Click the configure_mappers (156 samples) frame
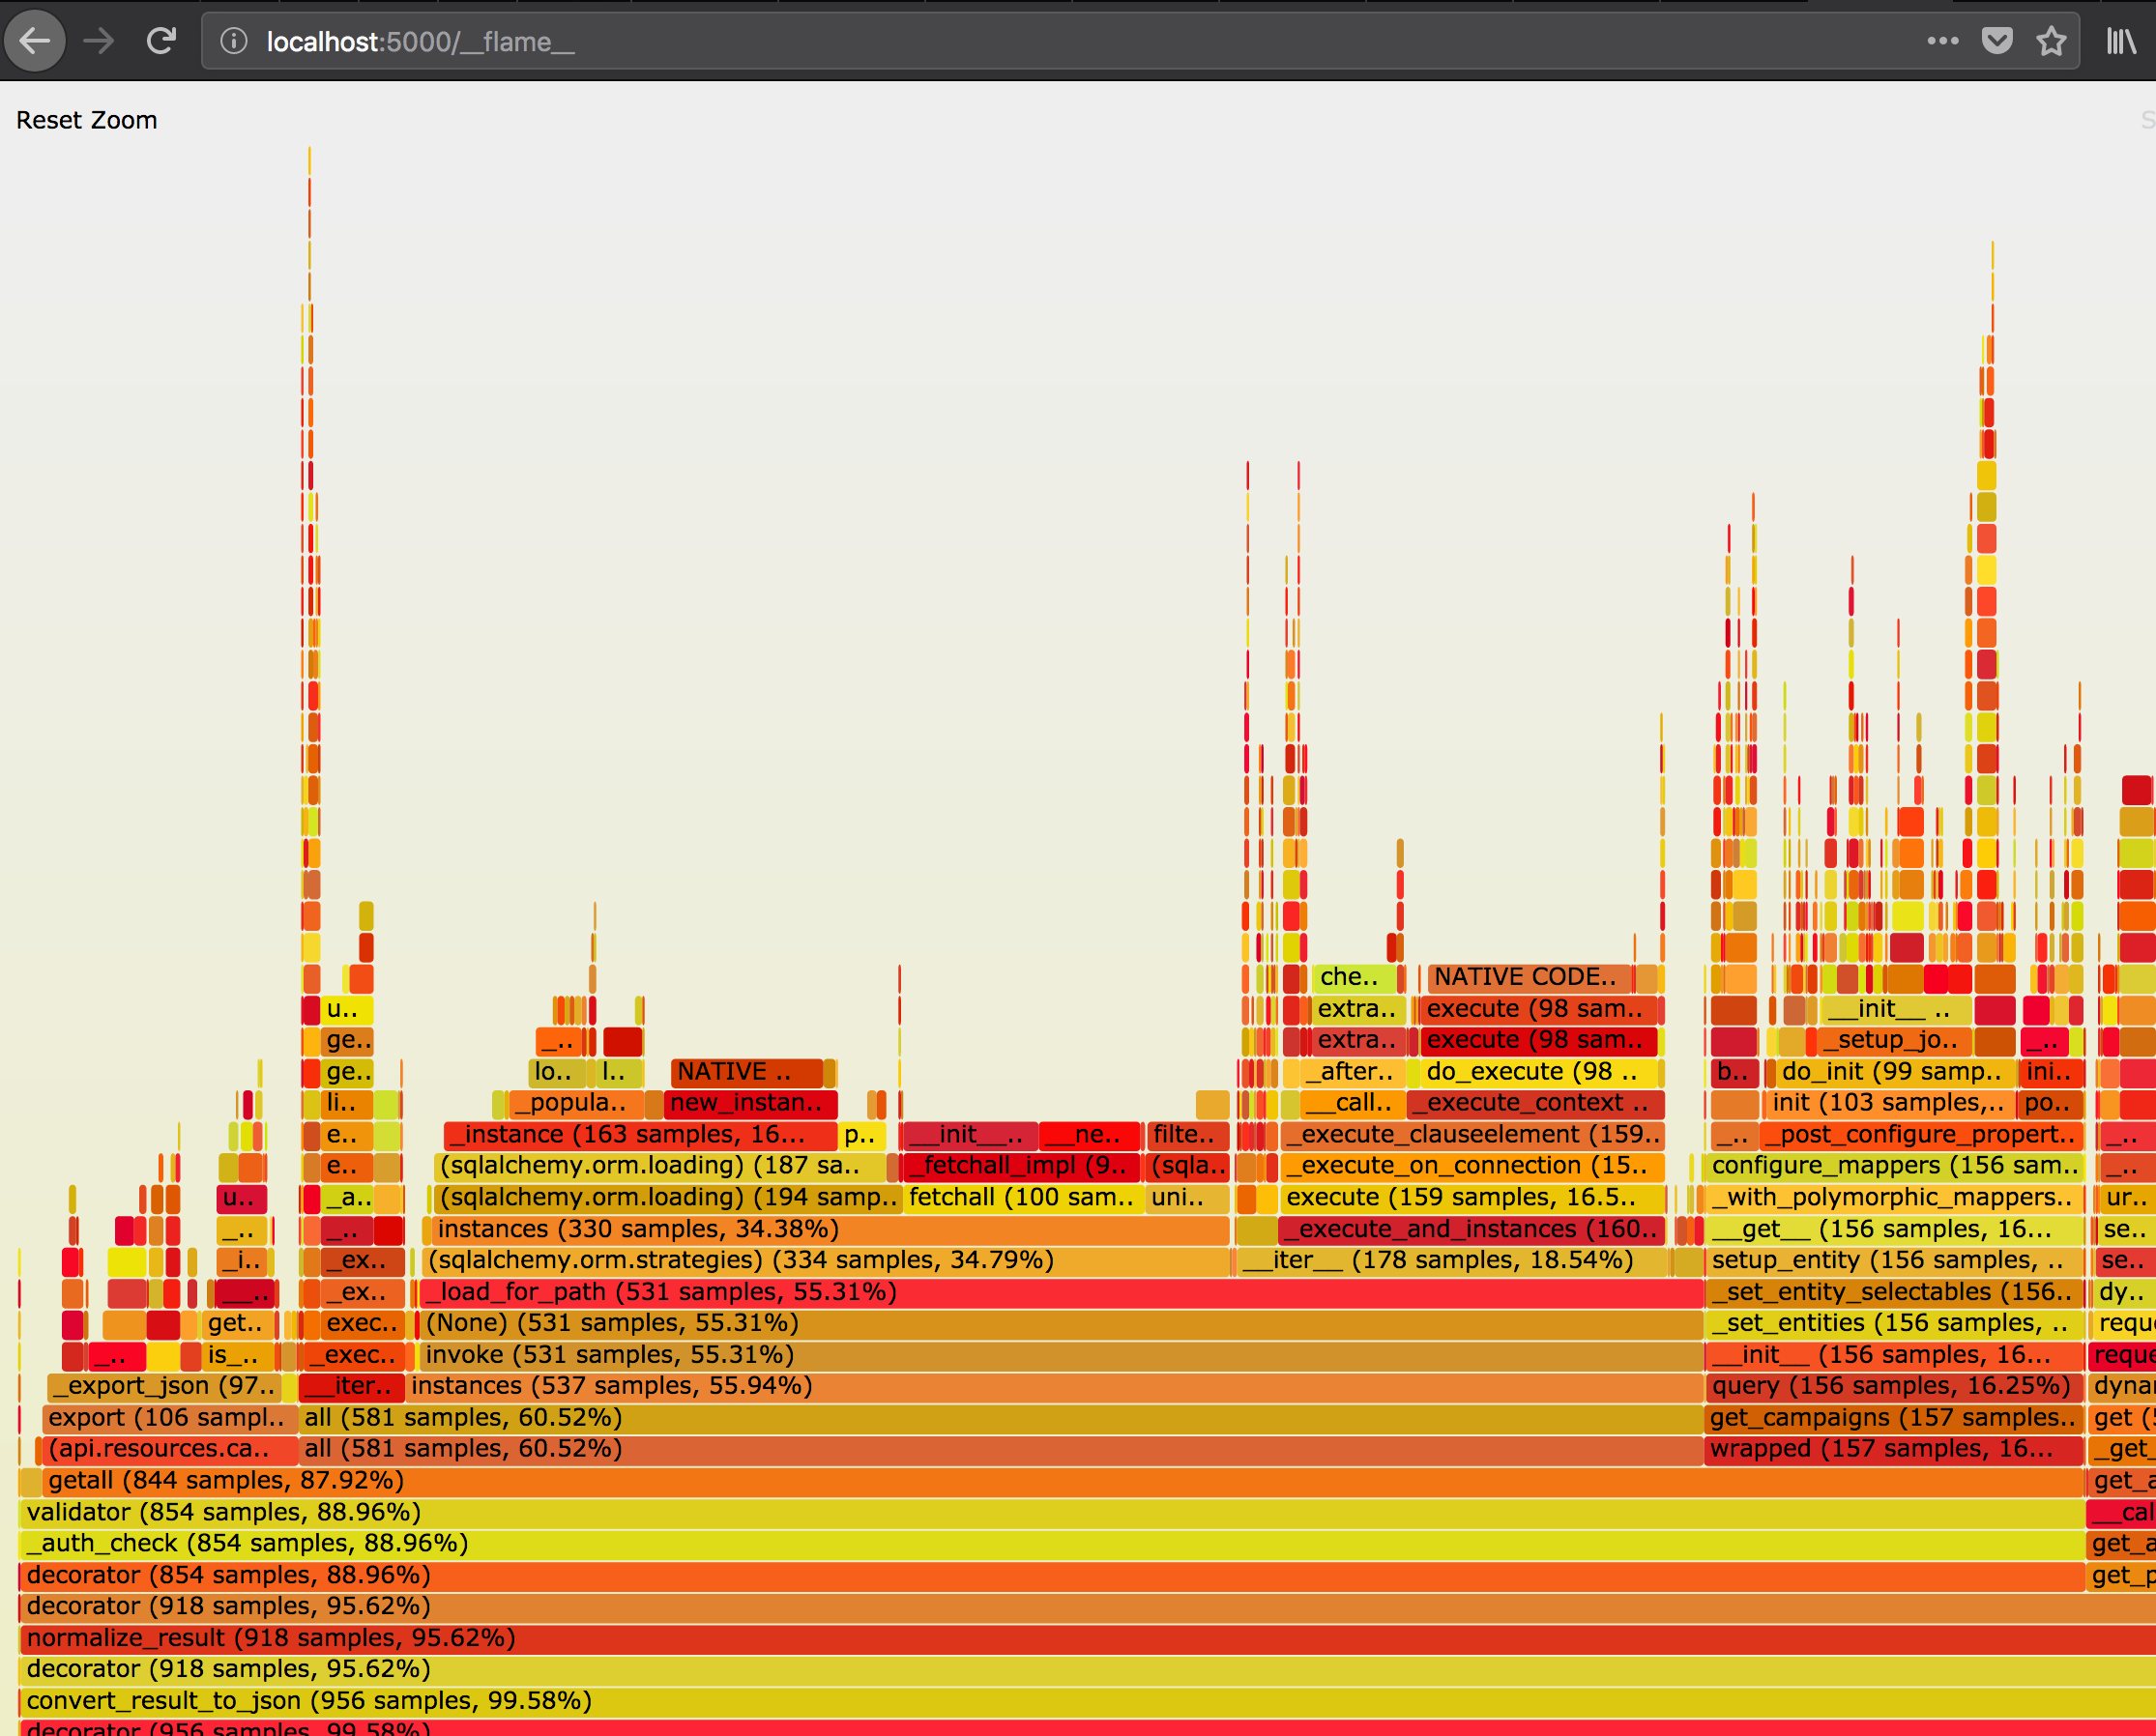Image resolution: width=2156 pixels, height=1736 pixels. coord(1894,1165)
